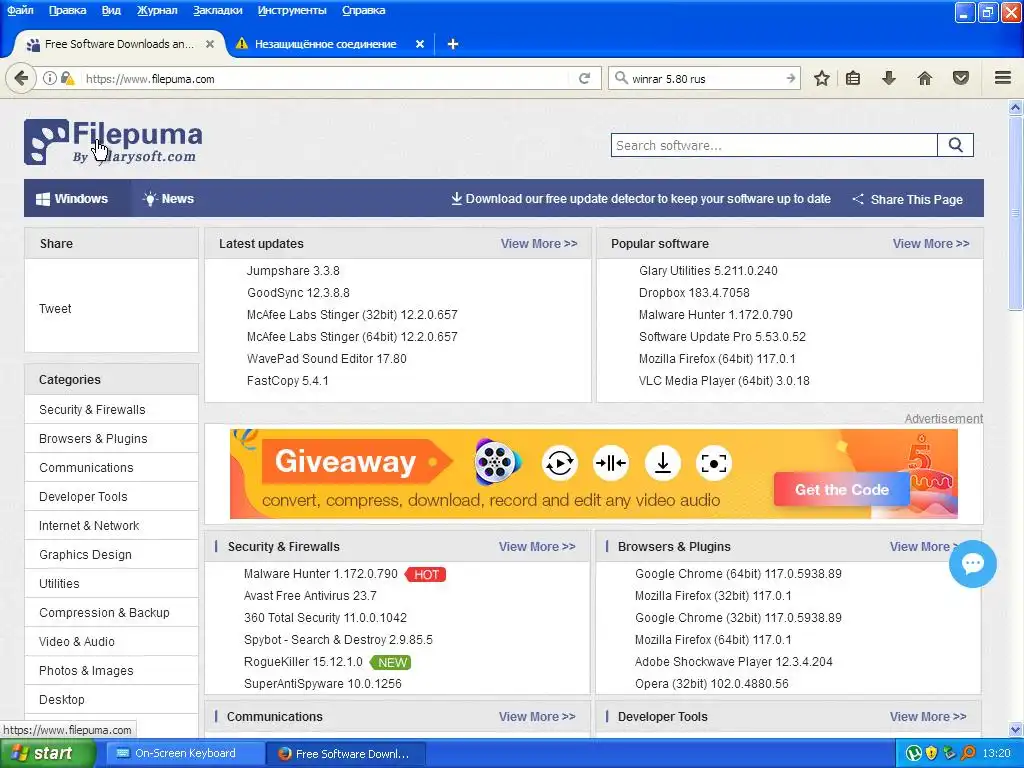Open a new tab with plus icon
The width and height of the screenshot is (1024, 768).
[x=453, y=44]
